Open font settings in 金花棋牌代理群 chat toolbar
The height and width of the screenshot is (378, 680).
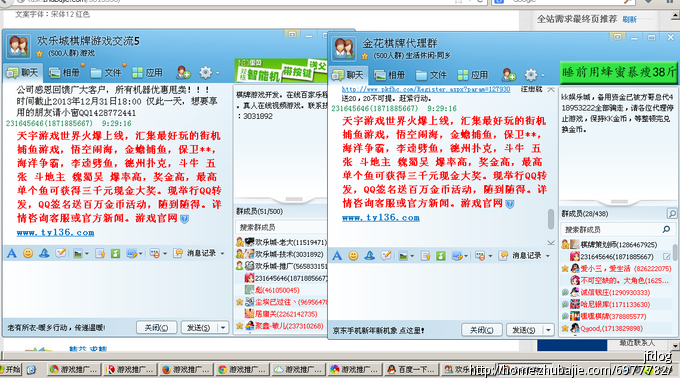tap(337, 256)
